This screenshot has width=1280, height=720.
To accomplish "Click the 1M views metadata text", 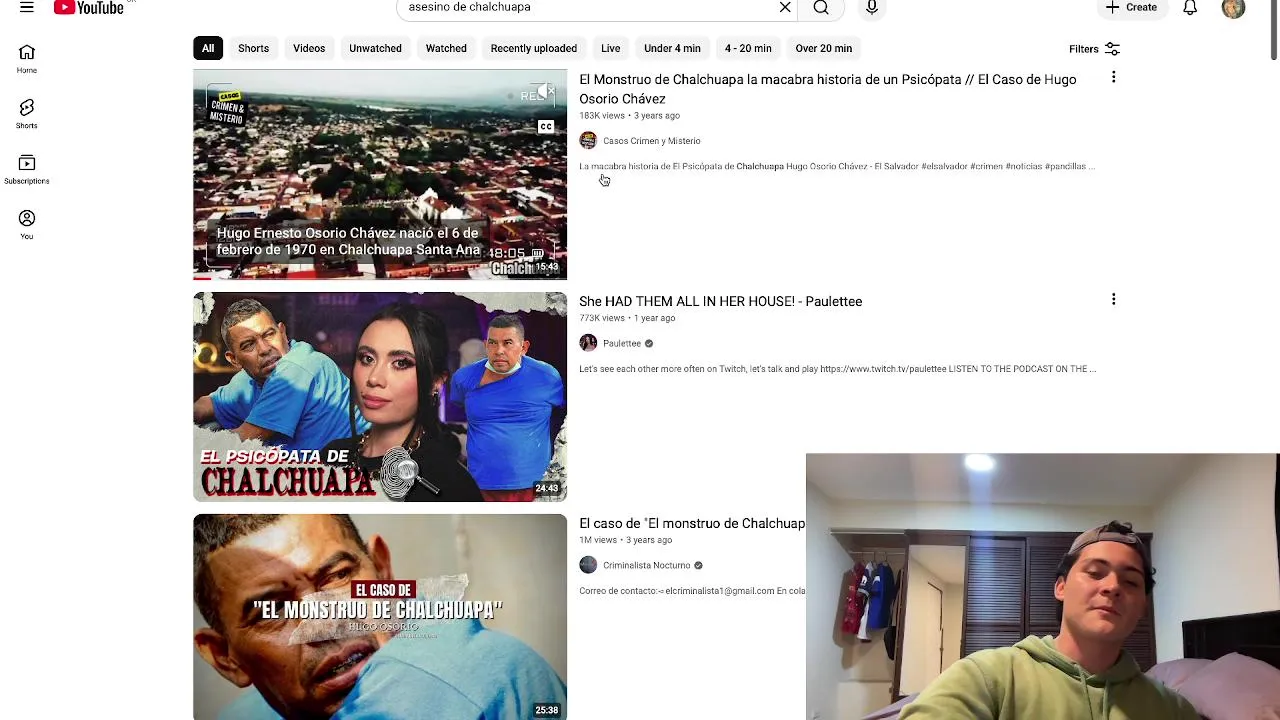I will click(598, 540).
